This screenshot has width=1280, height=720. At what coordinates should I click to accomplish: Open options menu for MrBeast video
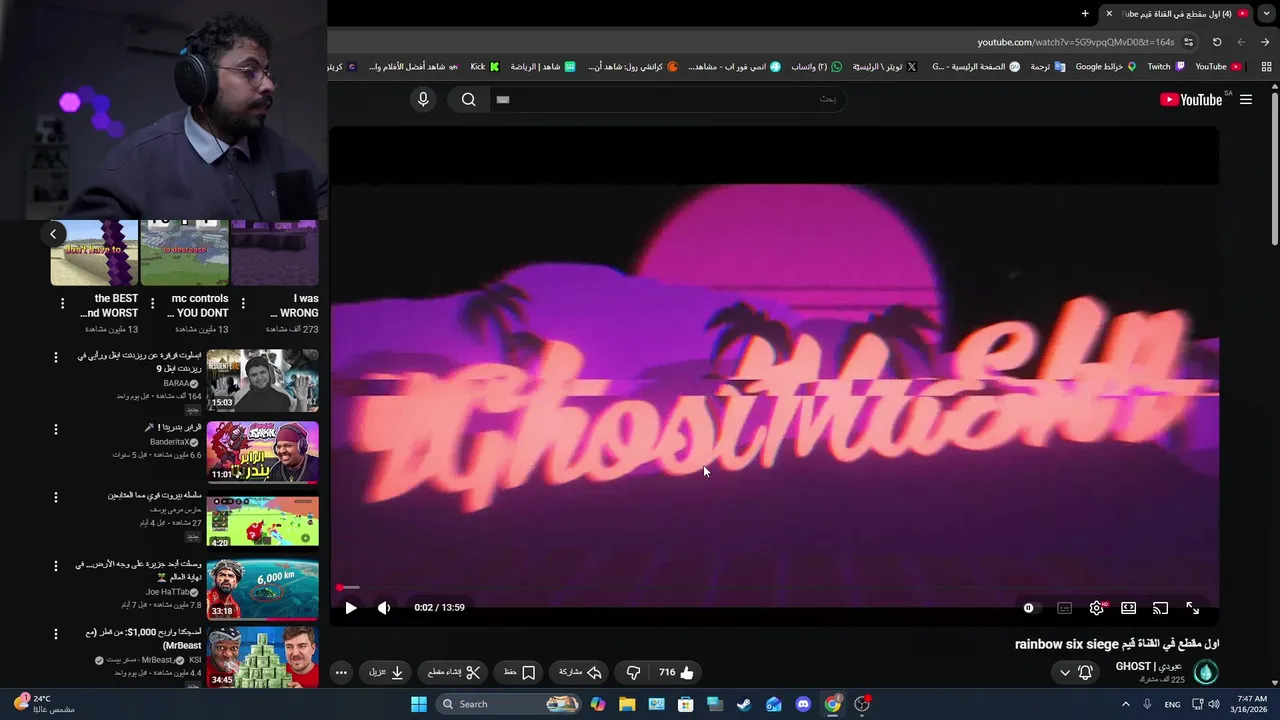pos(56,634)
